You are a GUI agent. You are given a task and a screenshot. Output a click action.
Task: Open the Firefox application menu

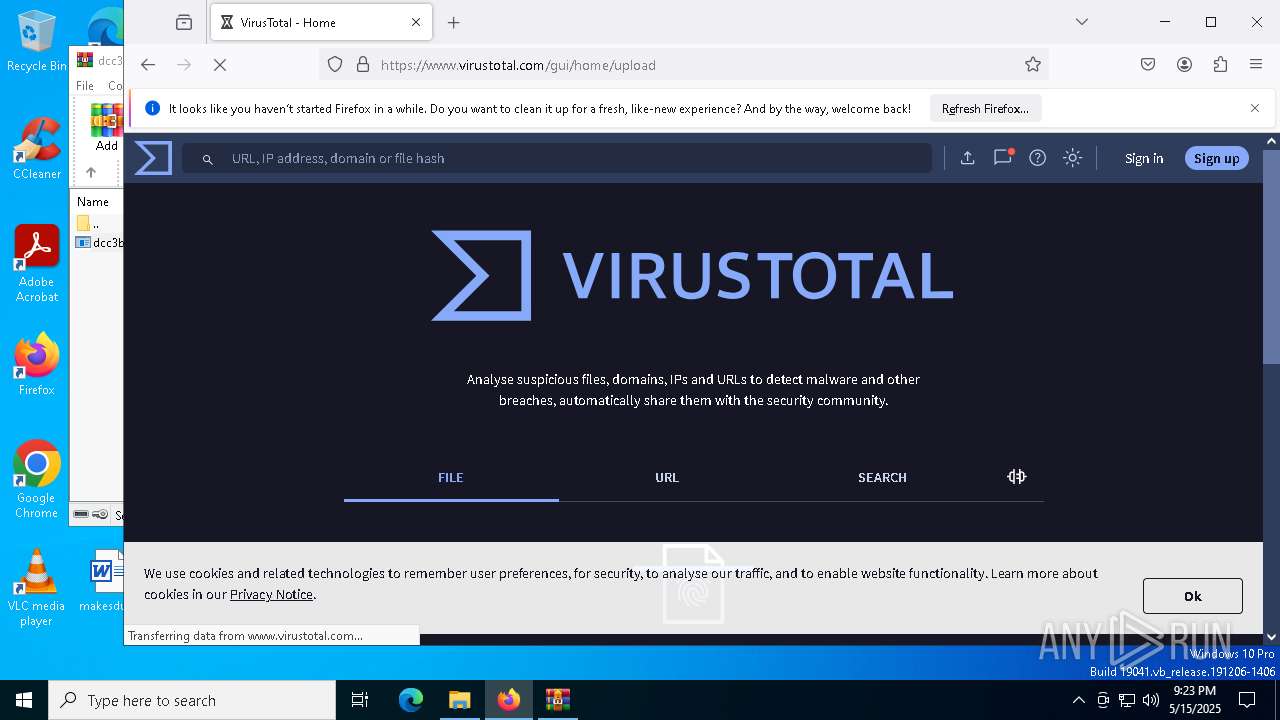click(x=1256, y=65)
